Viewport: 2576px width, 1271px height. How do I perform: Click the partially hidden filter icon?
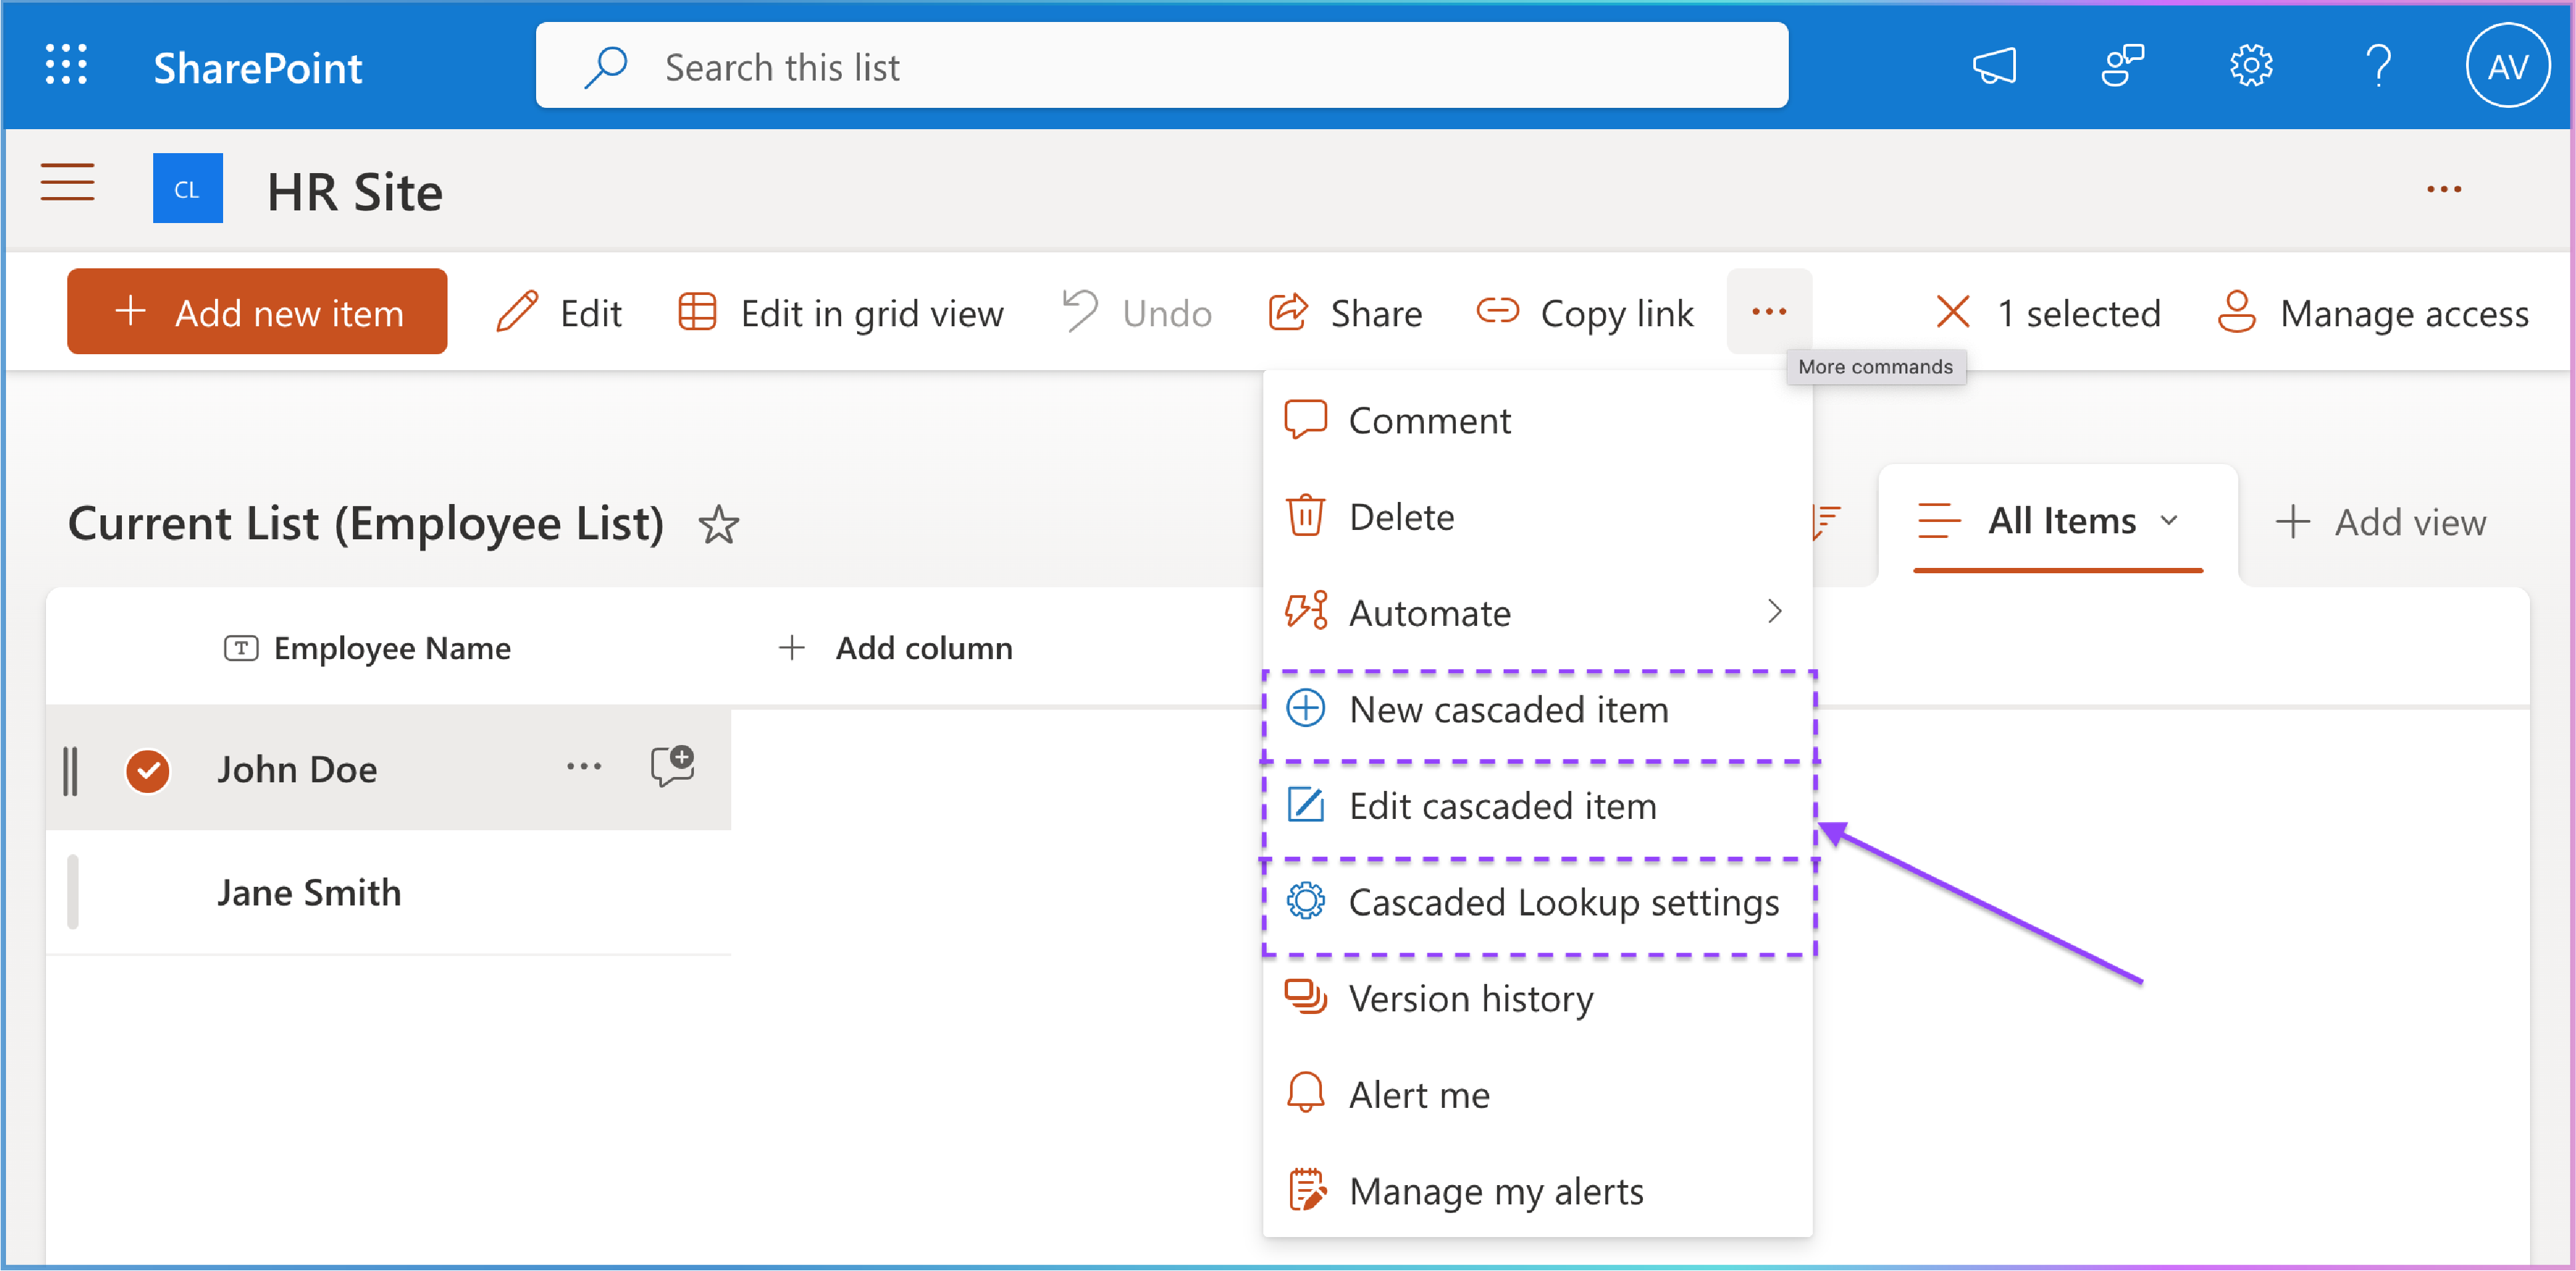pos(1827,522)
